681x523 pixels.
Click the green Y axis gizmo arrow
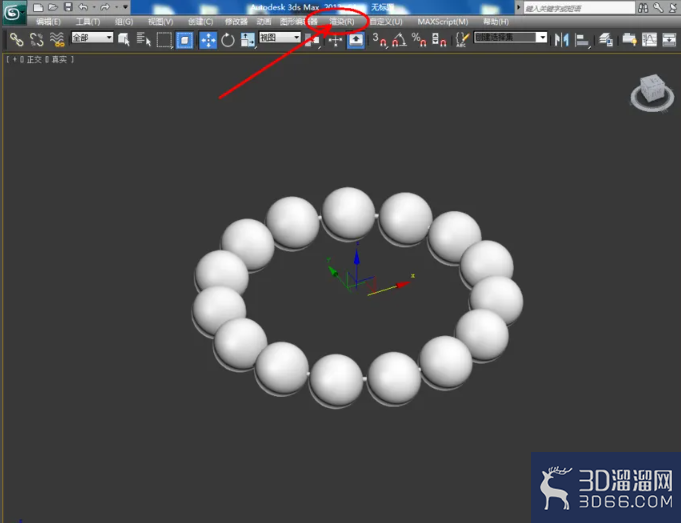click(333, 271)
